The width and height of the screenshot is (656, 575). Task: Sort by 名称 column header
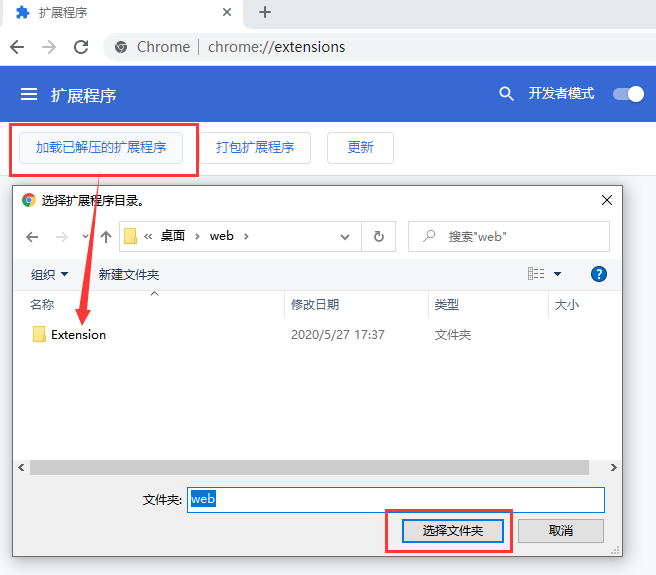[x=42, y=304]
